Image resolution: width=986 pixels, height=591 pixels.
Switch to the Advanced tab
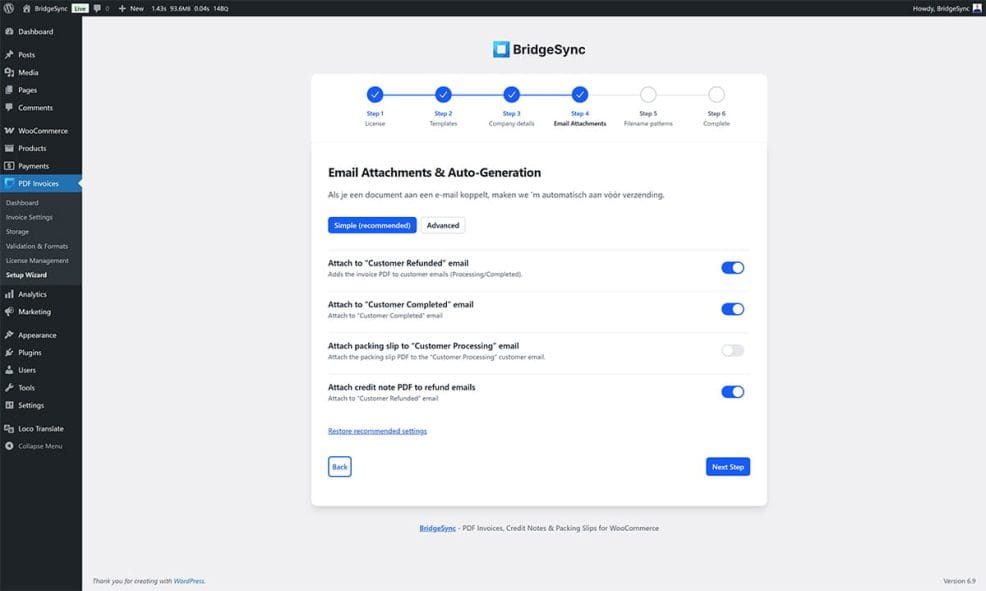[x=442, y=225]
